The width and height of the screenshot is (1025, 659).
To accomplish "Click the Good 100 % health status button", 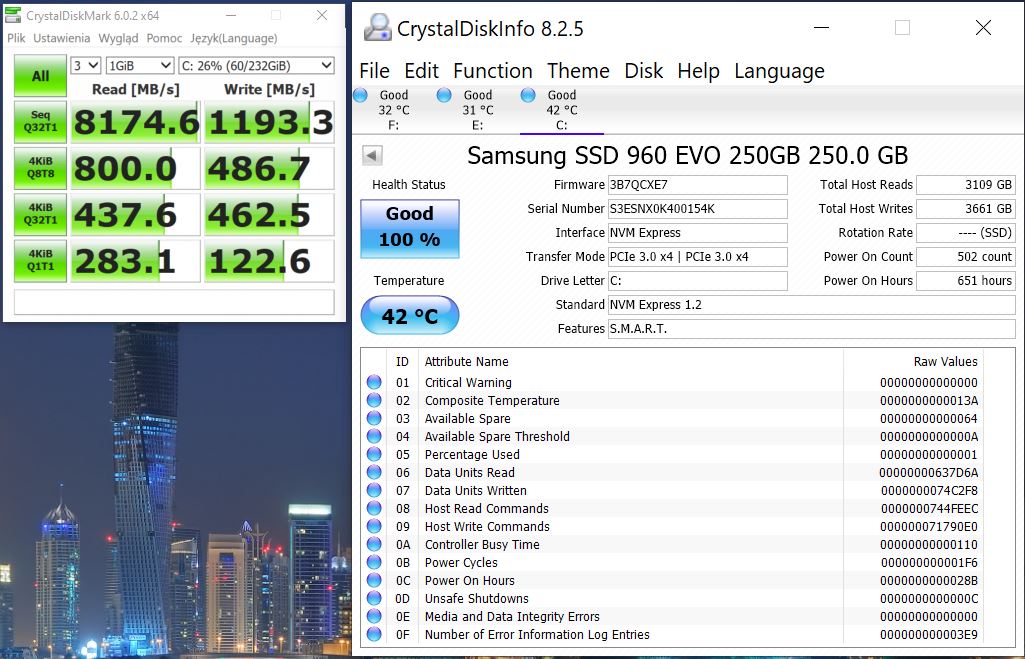I will point(410,228).
